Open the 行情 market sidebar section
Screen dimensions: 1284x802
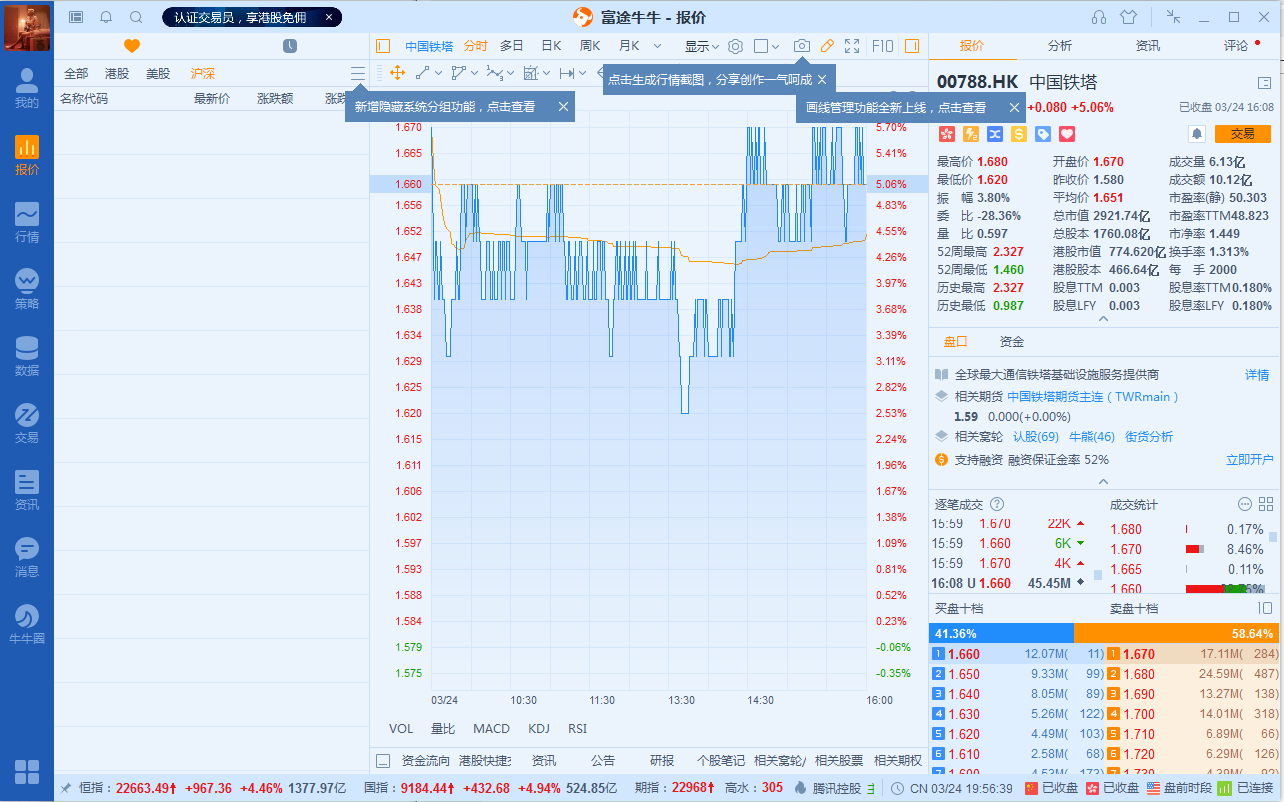point(27,223)
